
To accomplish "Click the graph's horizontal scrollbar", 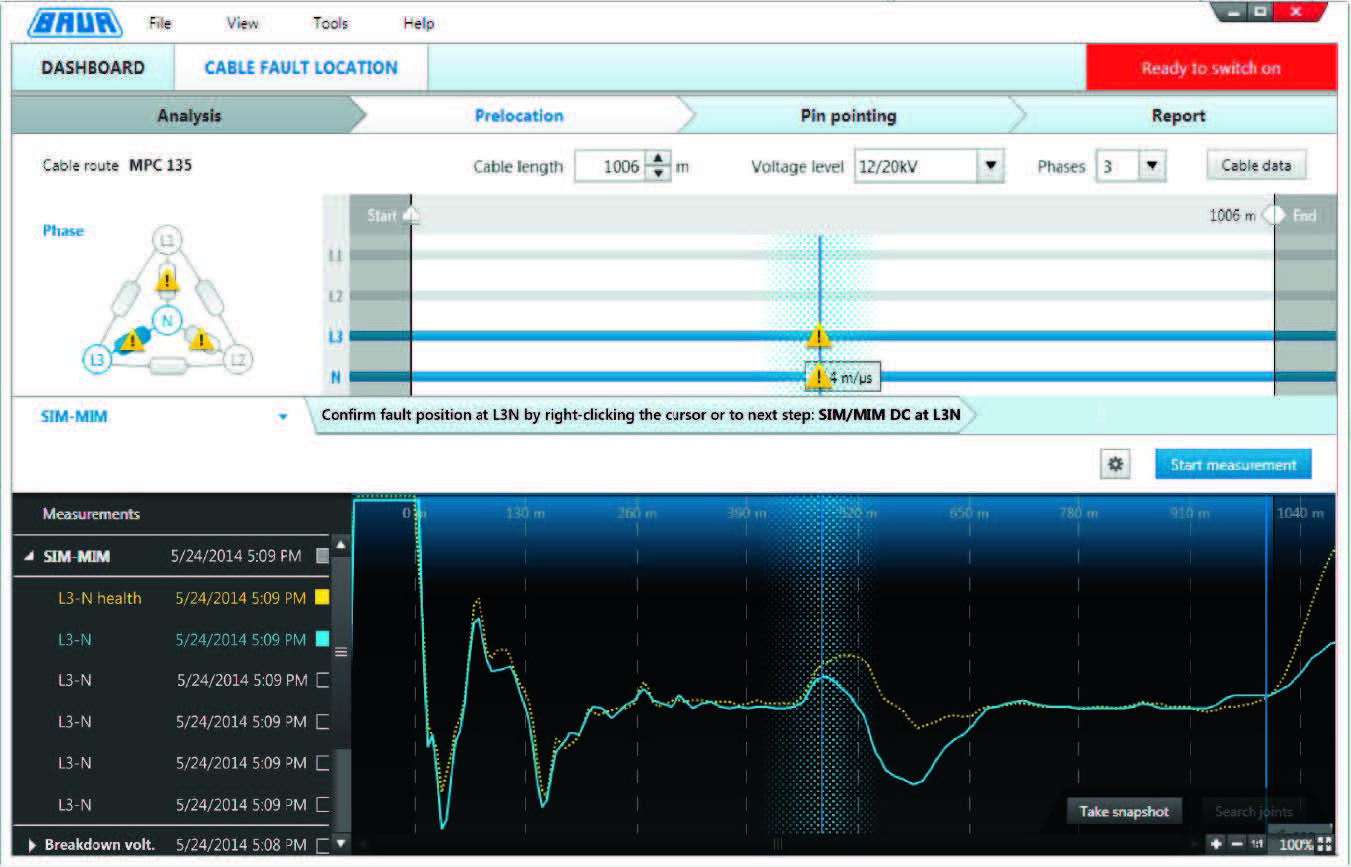I will 777,845.
